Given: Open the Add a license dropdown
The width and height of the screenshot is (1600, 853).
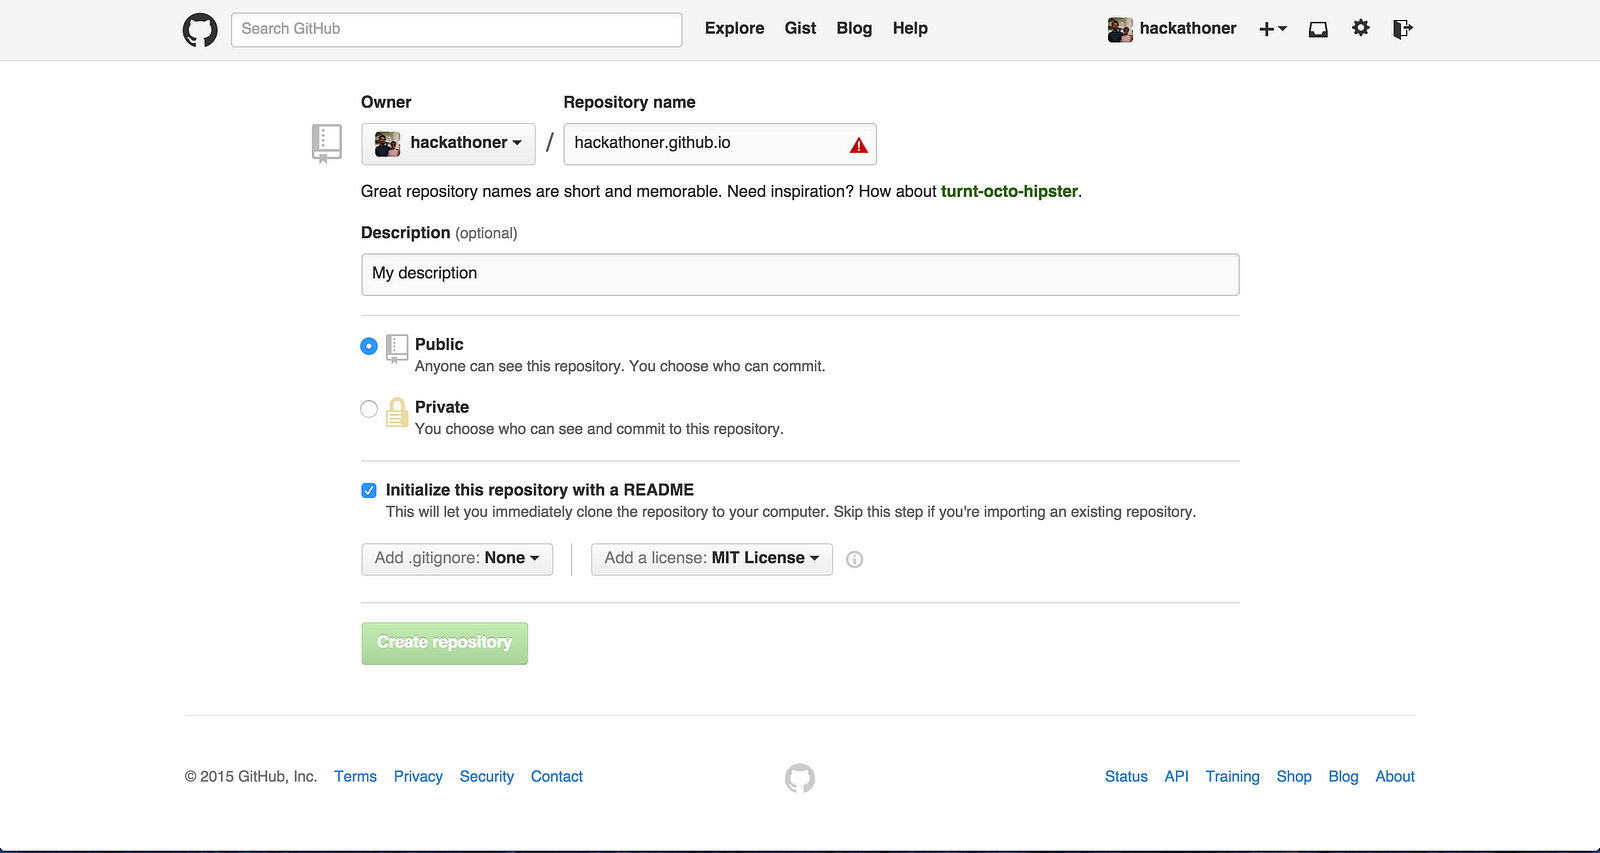Looking at the screenshot, I should [x=711, y=559].
